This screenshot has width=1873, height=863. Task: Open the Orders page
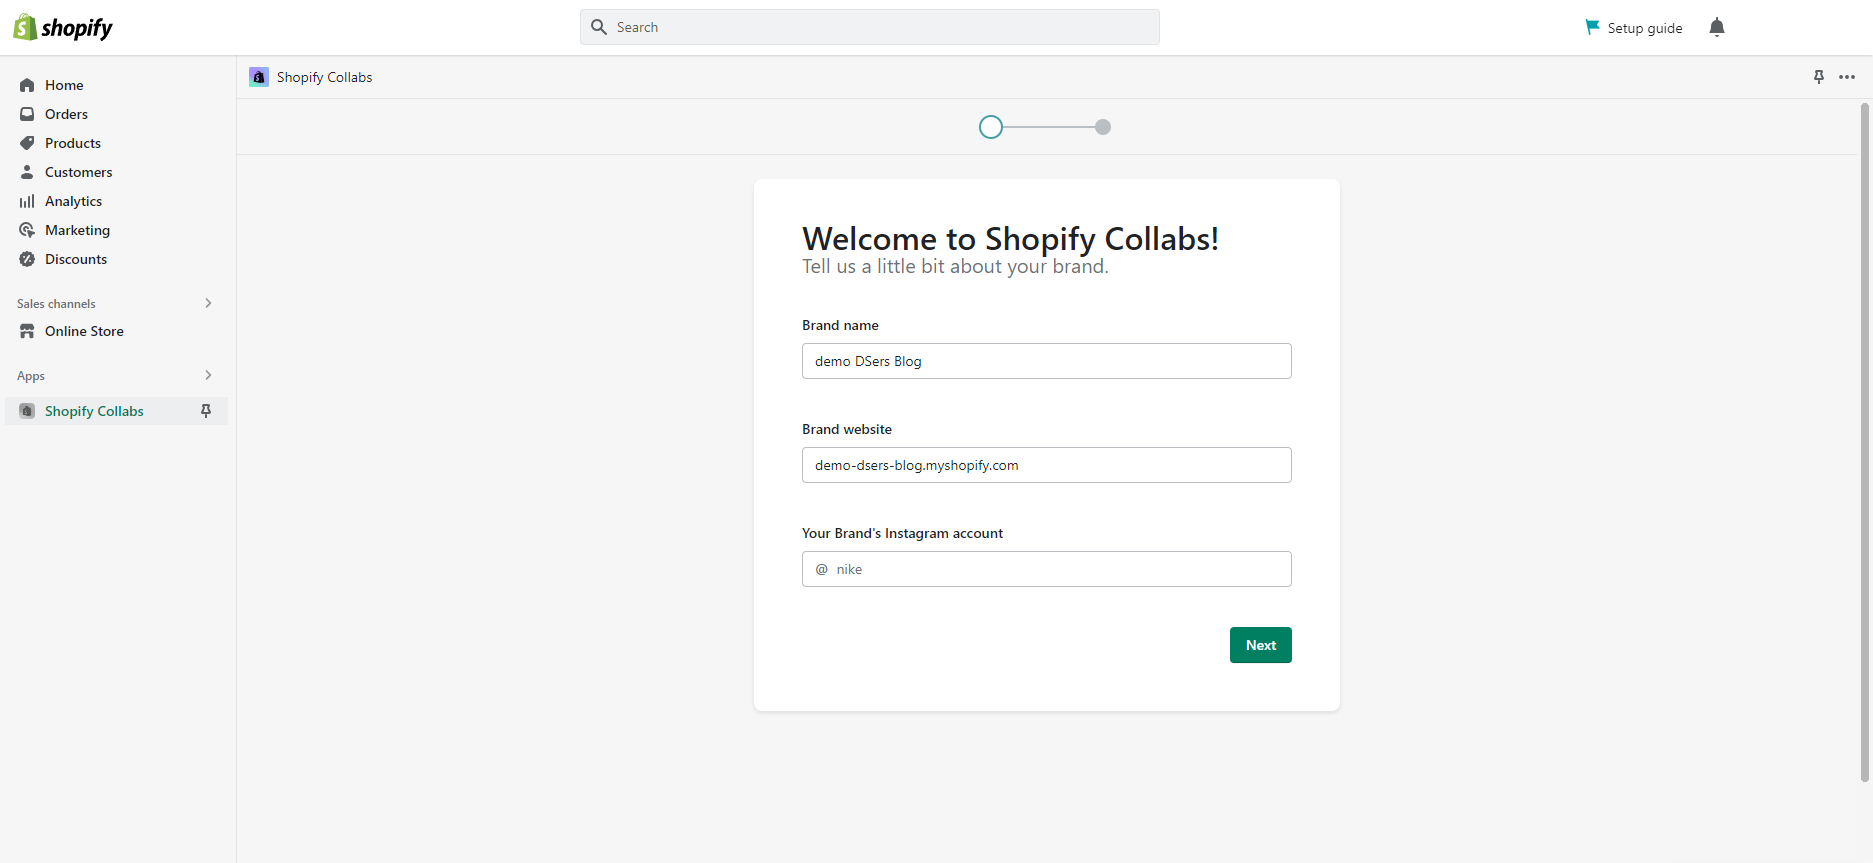coord(66,114)
